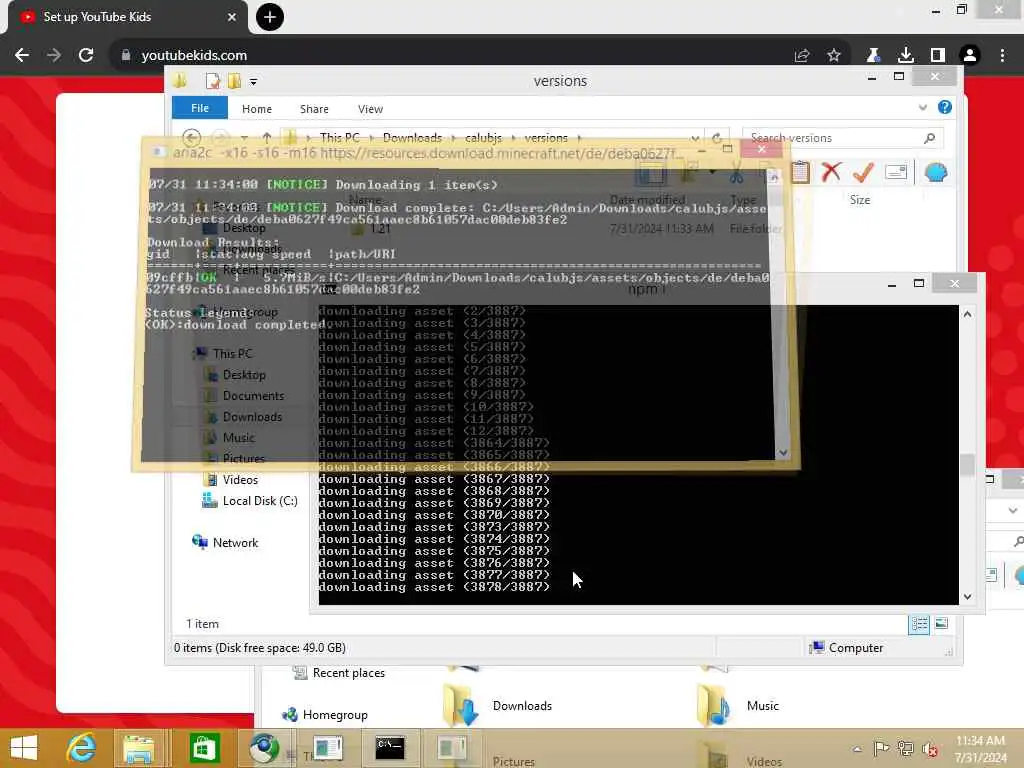
Task: Switch to Chromium browser on taskbar
Action: click(x=264, y=748)
